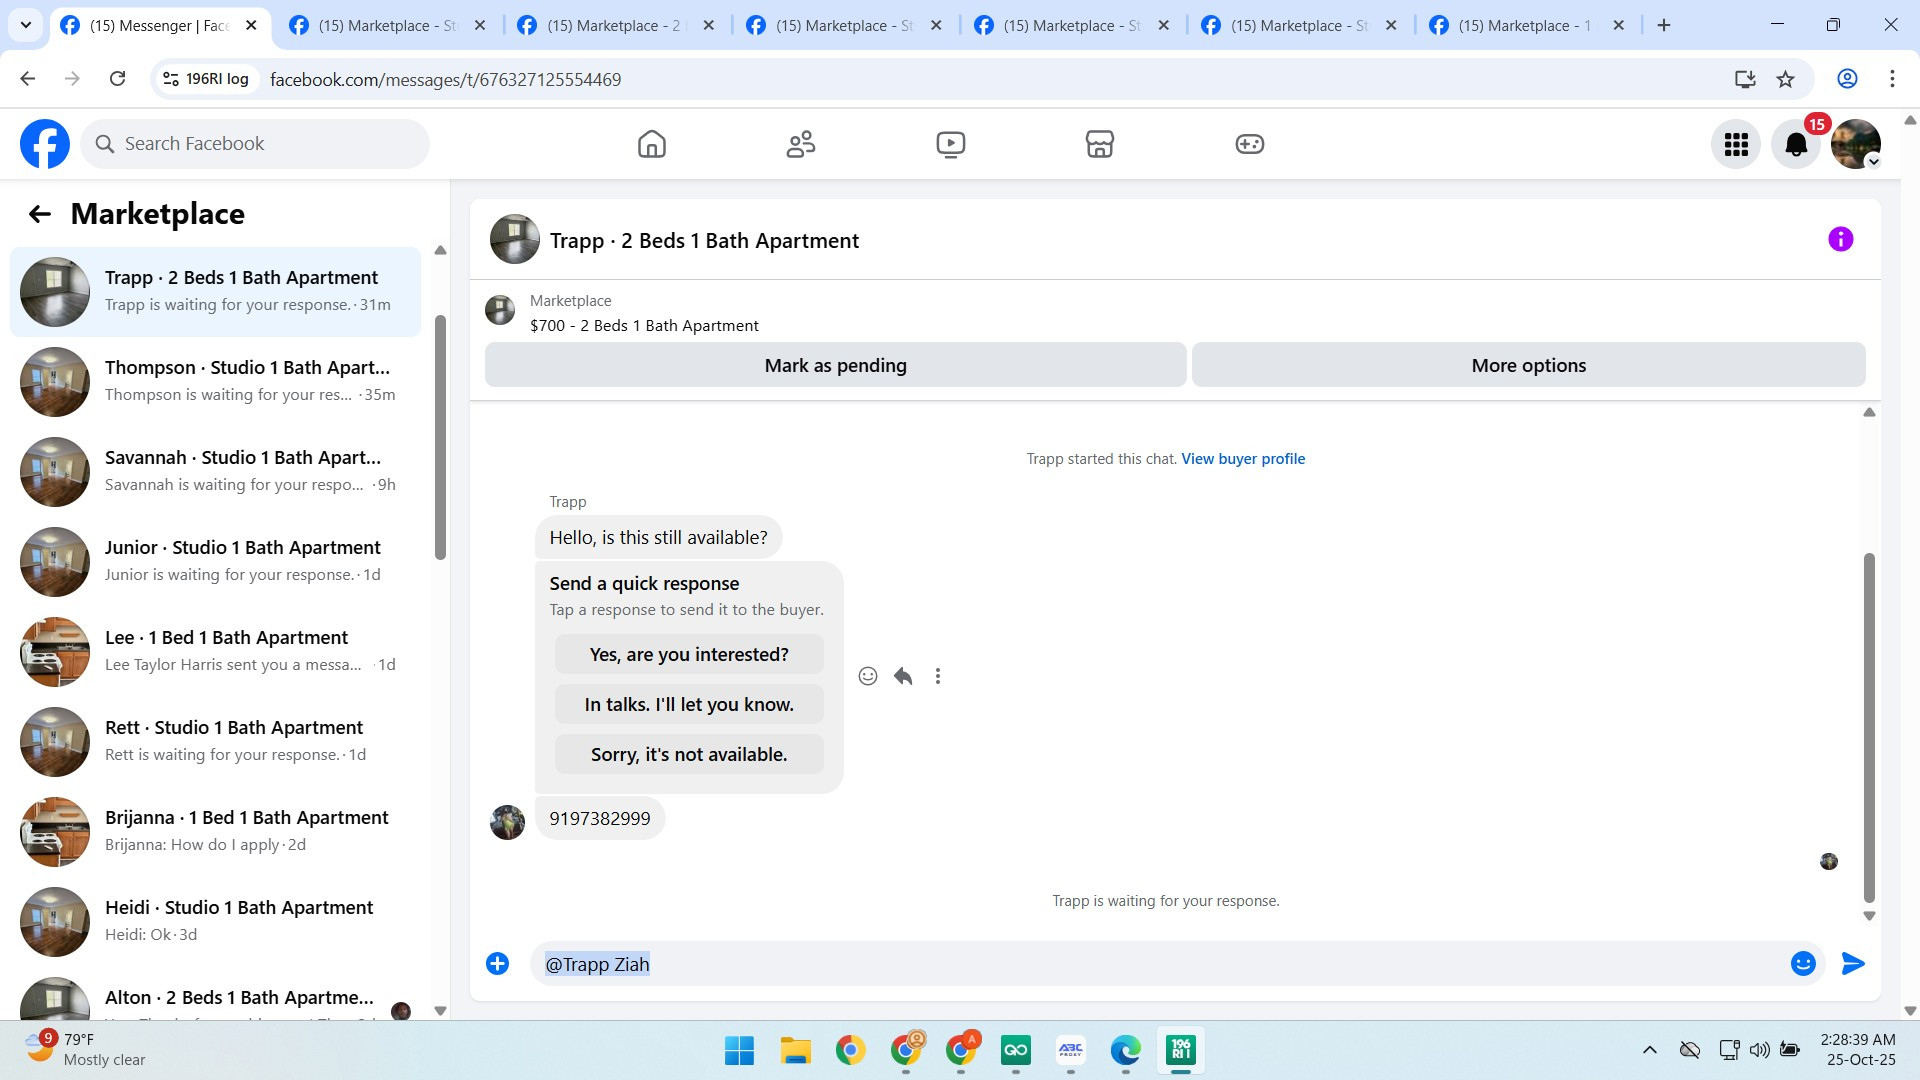Switch to the second Marketplace browser tab
1920x1080 pixels.
point(388,26)
